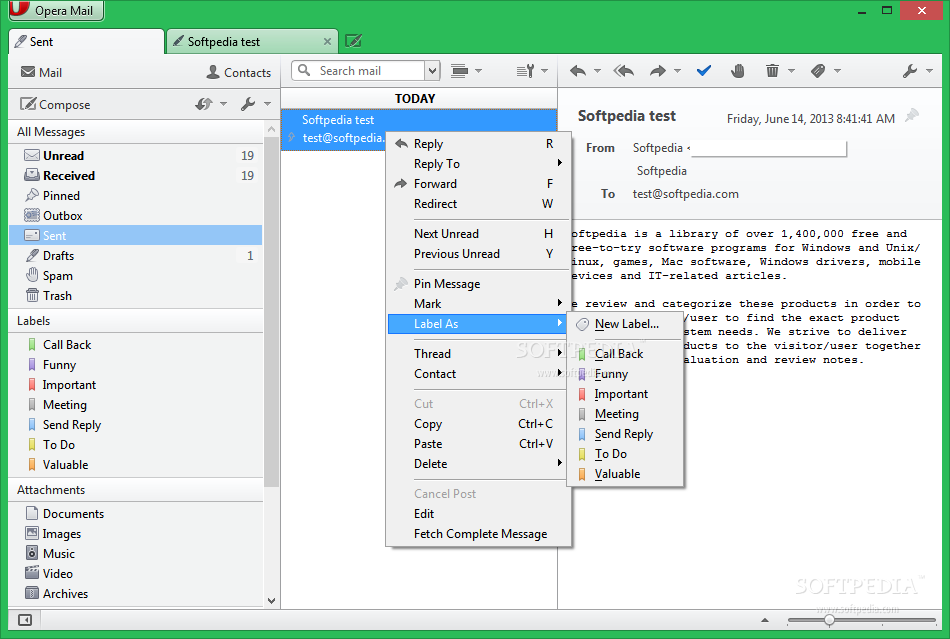Expand the Mark submenu
The width and height of the screenshot is (950, 639).
click(479, 303)
